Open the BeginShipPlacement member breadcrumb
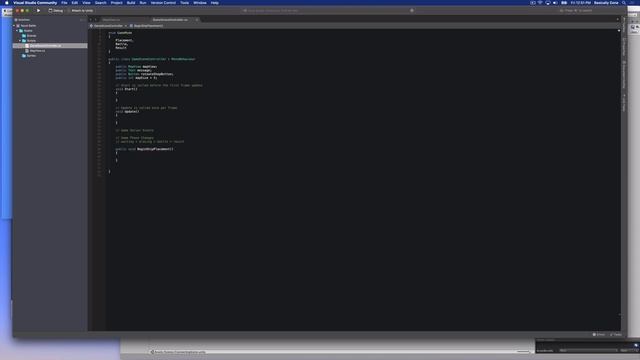Screen dimensions: 640x360 click(147, 26)
